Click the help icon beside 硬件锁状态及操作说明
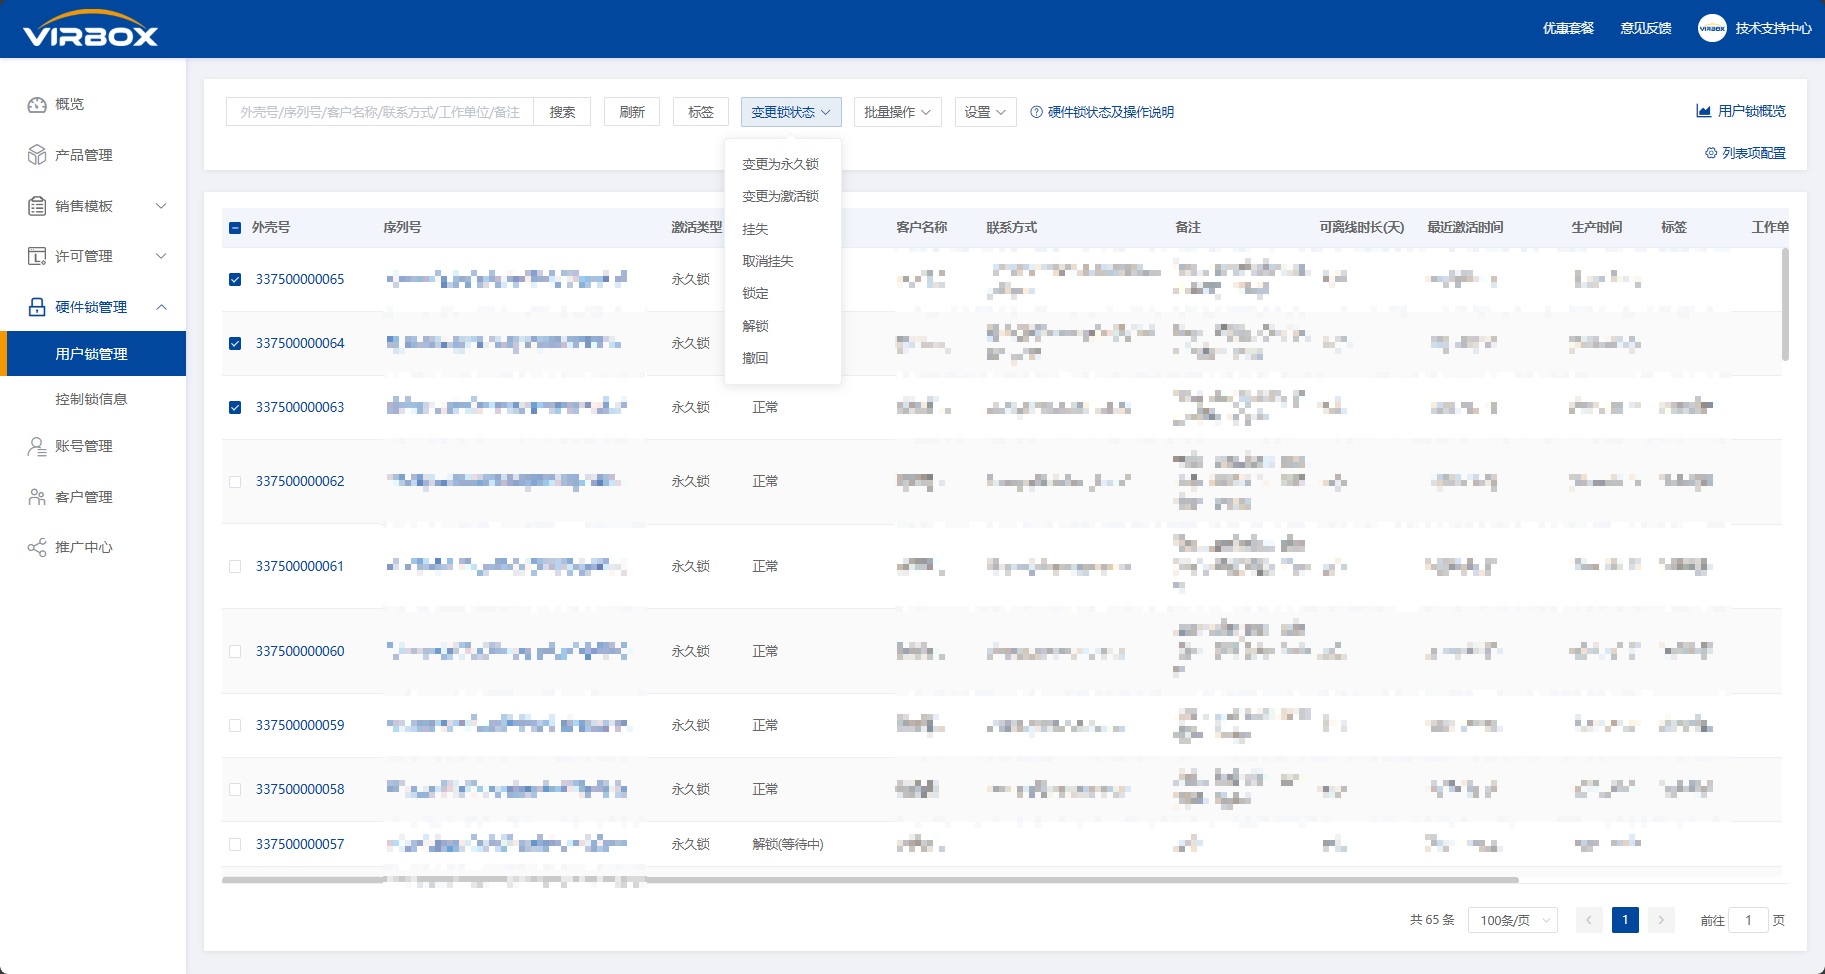1825x974 pixels. pos(1036,112)
